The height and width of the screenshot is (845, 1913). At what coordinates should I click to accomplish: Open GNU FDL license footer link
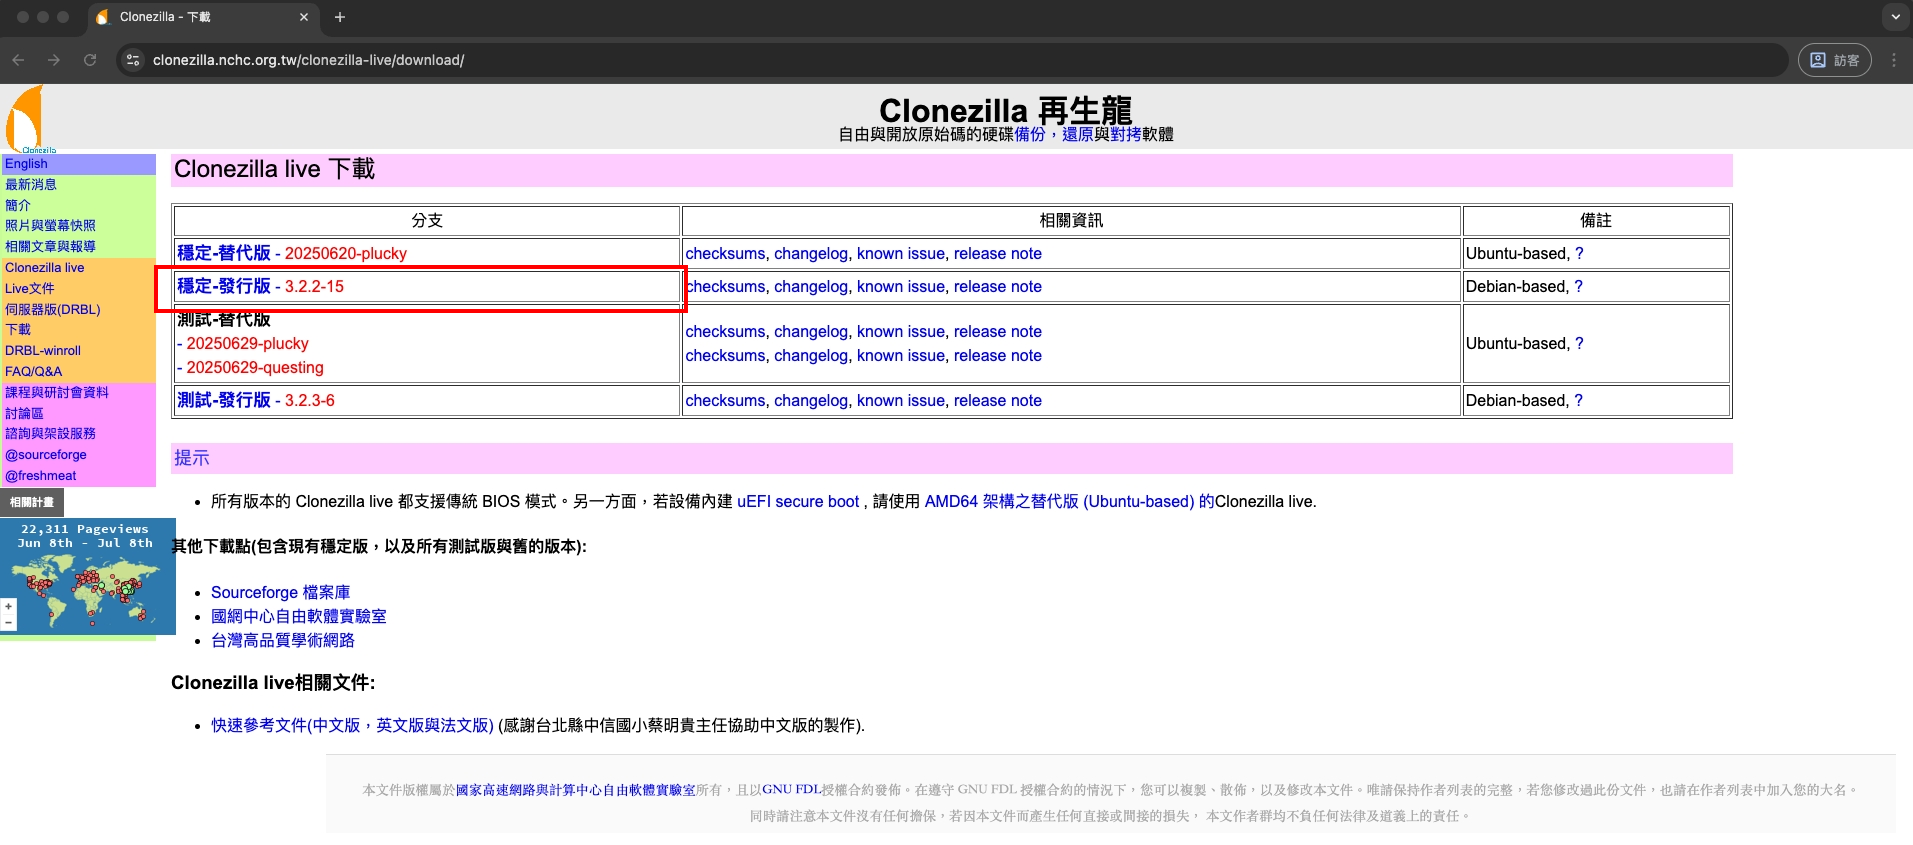coord(791,790)
